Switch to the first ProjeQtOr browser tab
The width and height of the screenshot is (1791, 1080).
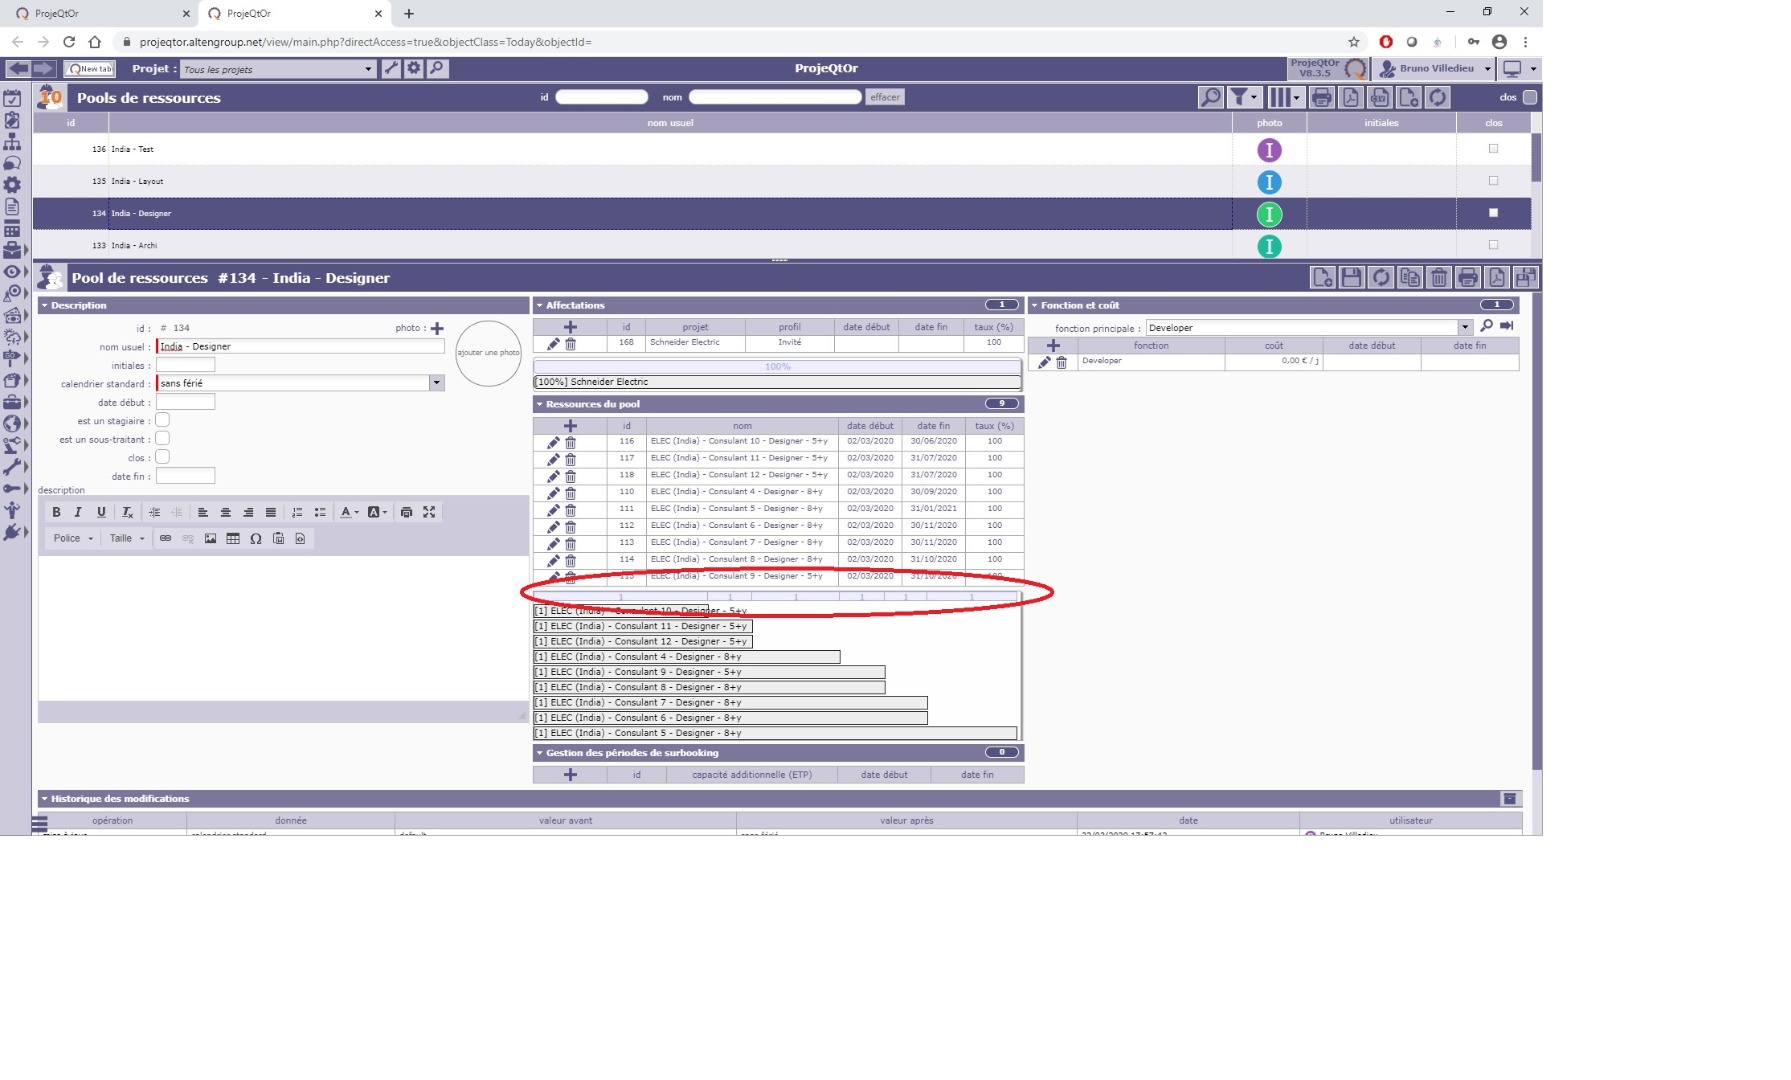[98, 14]
